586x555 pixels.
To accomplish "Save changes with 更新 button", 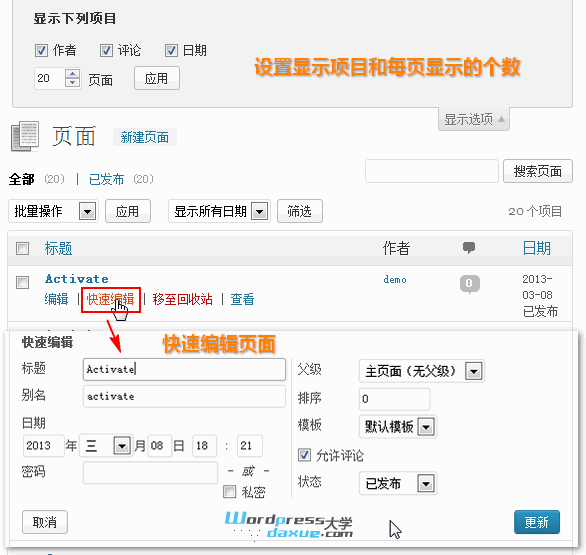I will pos(537,522).
